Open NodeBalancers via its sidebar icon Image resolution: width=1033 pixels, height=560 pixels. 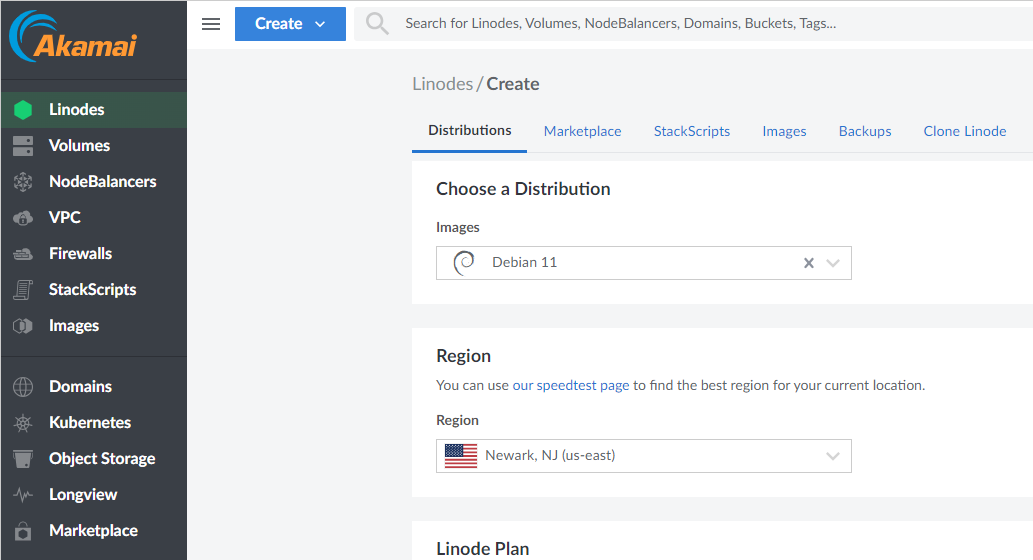(x=22, y=182)
